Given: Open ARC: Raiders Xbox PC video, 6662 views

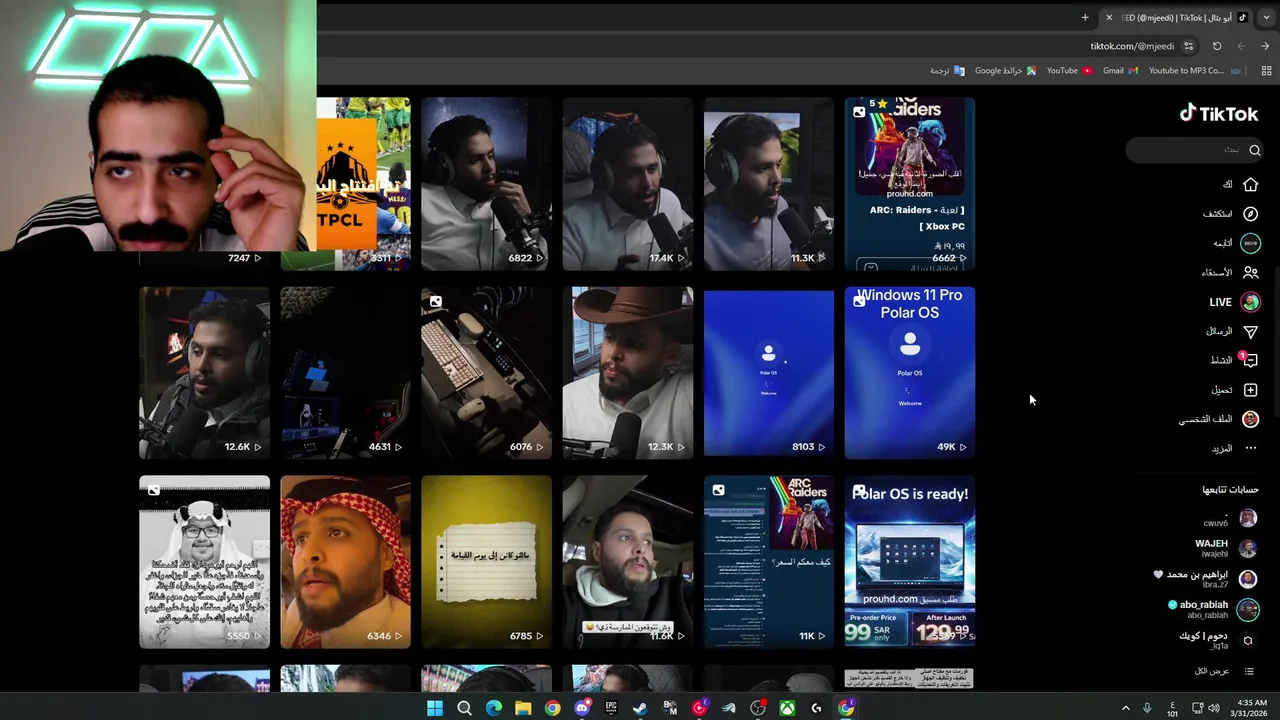Looking at the screenshot, I should point(910,184).
